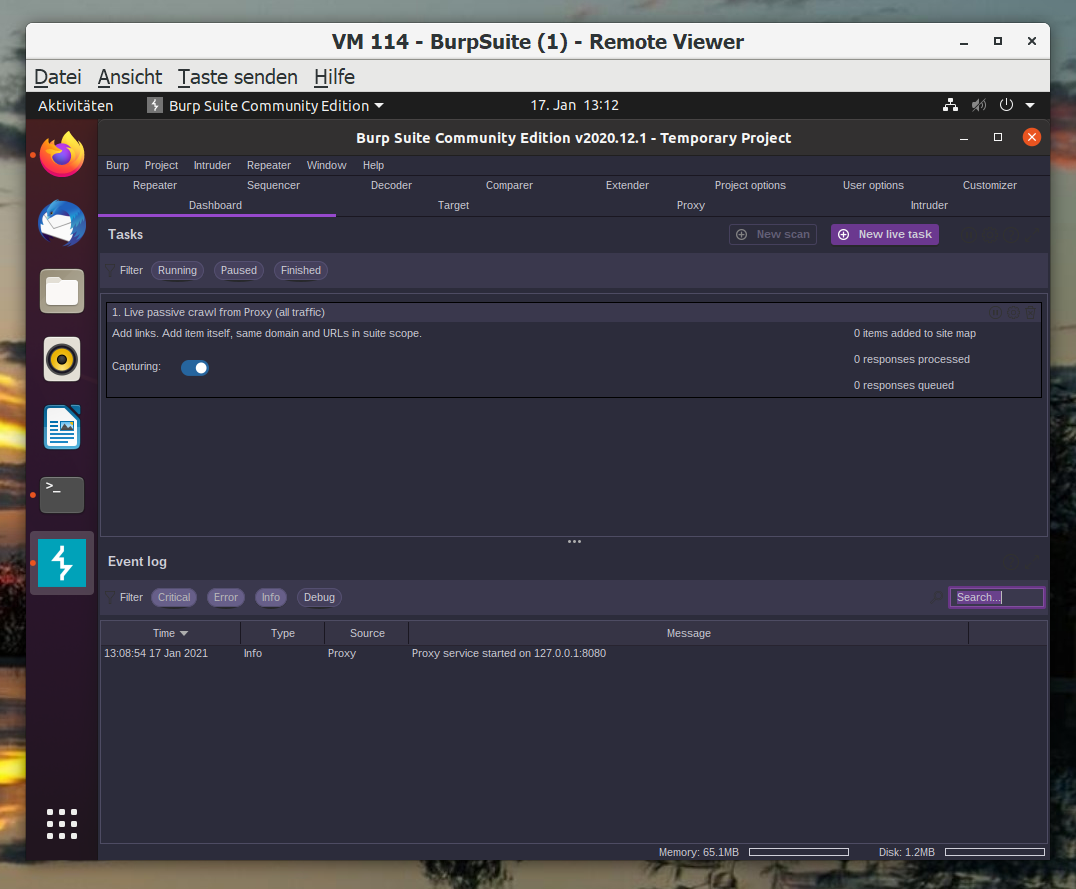1076x889 pixels.
Task: Click the New live task button
Action: pos(884,234)
